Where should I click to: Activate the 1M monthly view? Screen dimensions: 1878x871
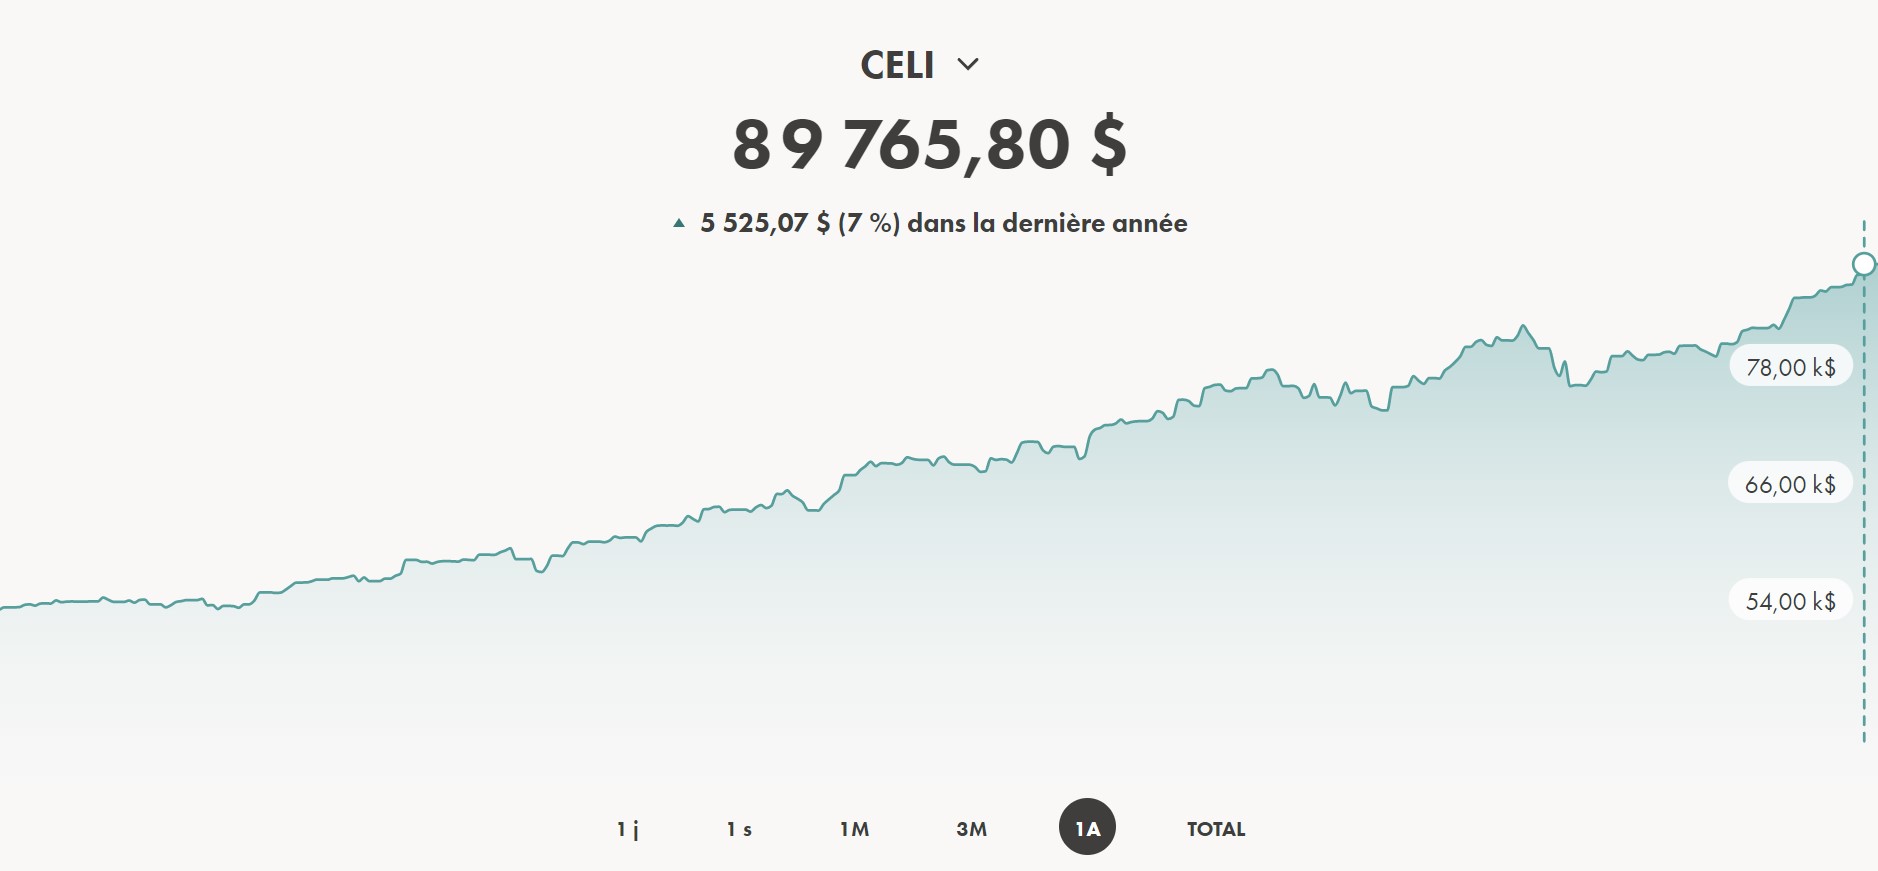click(857, 829)
